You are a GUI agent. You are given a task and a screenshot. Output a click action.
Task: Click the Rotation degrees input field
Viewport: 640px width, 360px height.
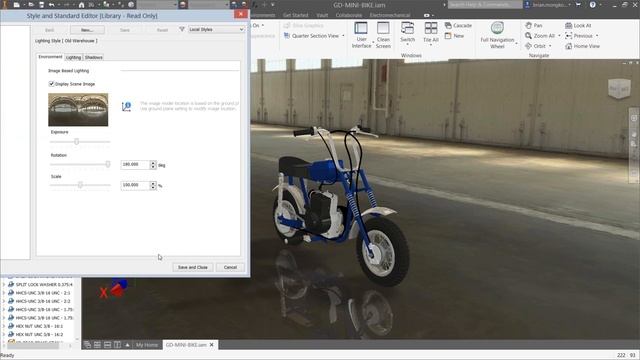[x=135, y=164]
